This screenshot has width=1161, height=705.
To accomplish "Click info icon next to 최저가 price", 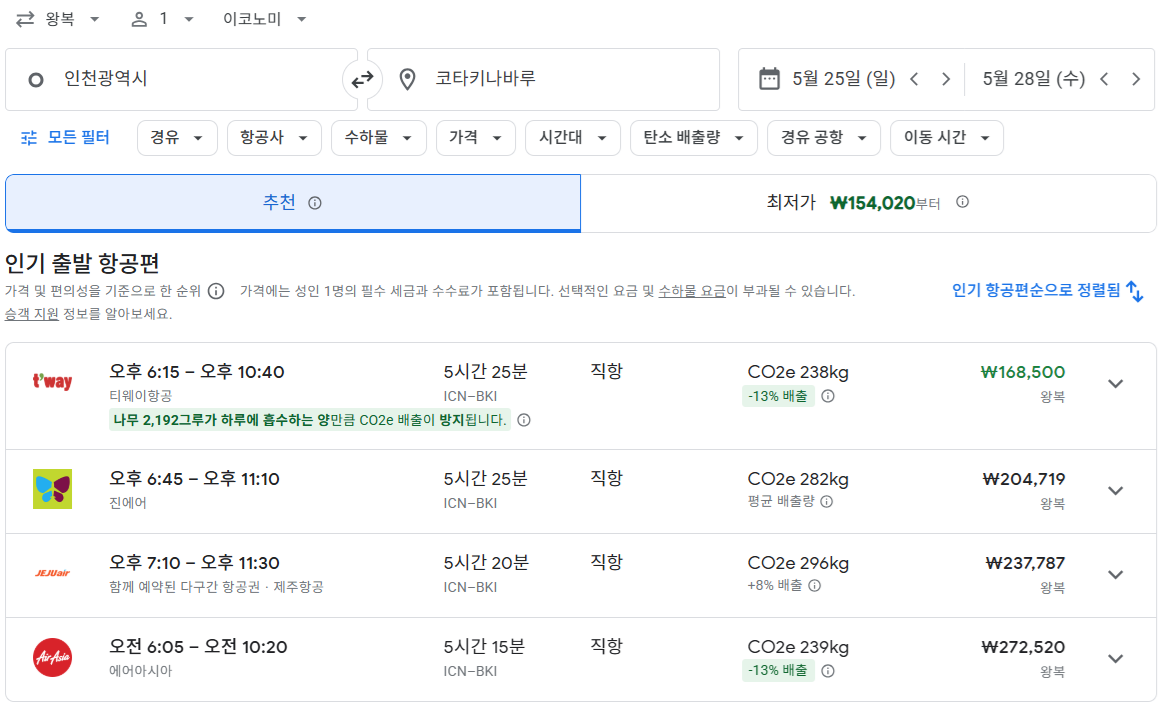I will point(962,201).
